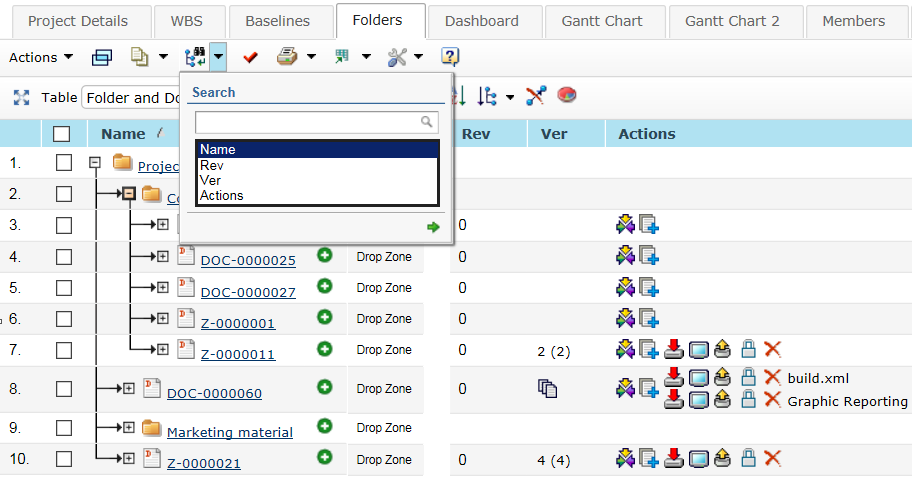Open the Dashboard tab
The height and width of the screenshot is (481, 912).
(482, 21)
